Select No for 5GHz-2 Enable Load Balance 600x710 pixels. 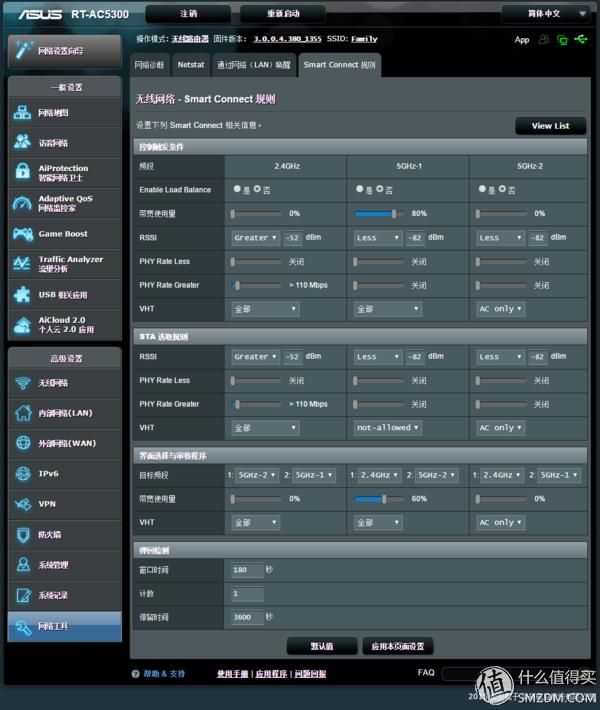[x=502, y=189]
